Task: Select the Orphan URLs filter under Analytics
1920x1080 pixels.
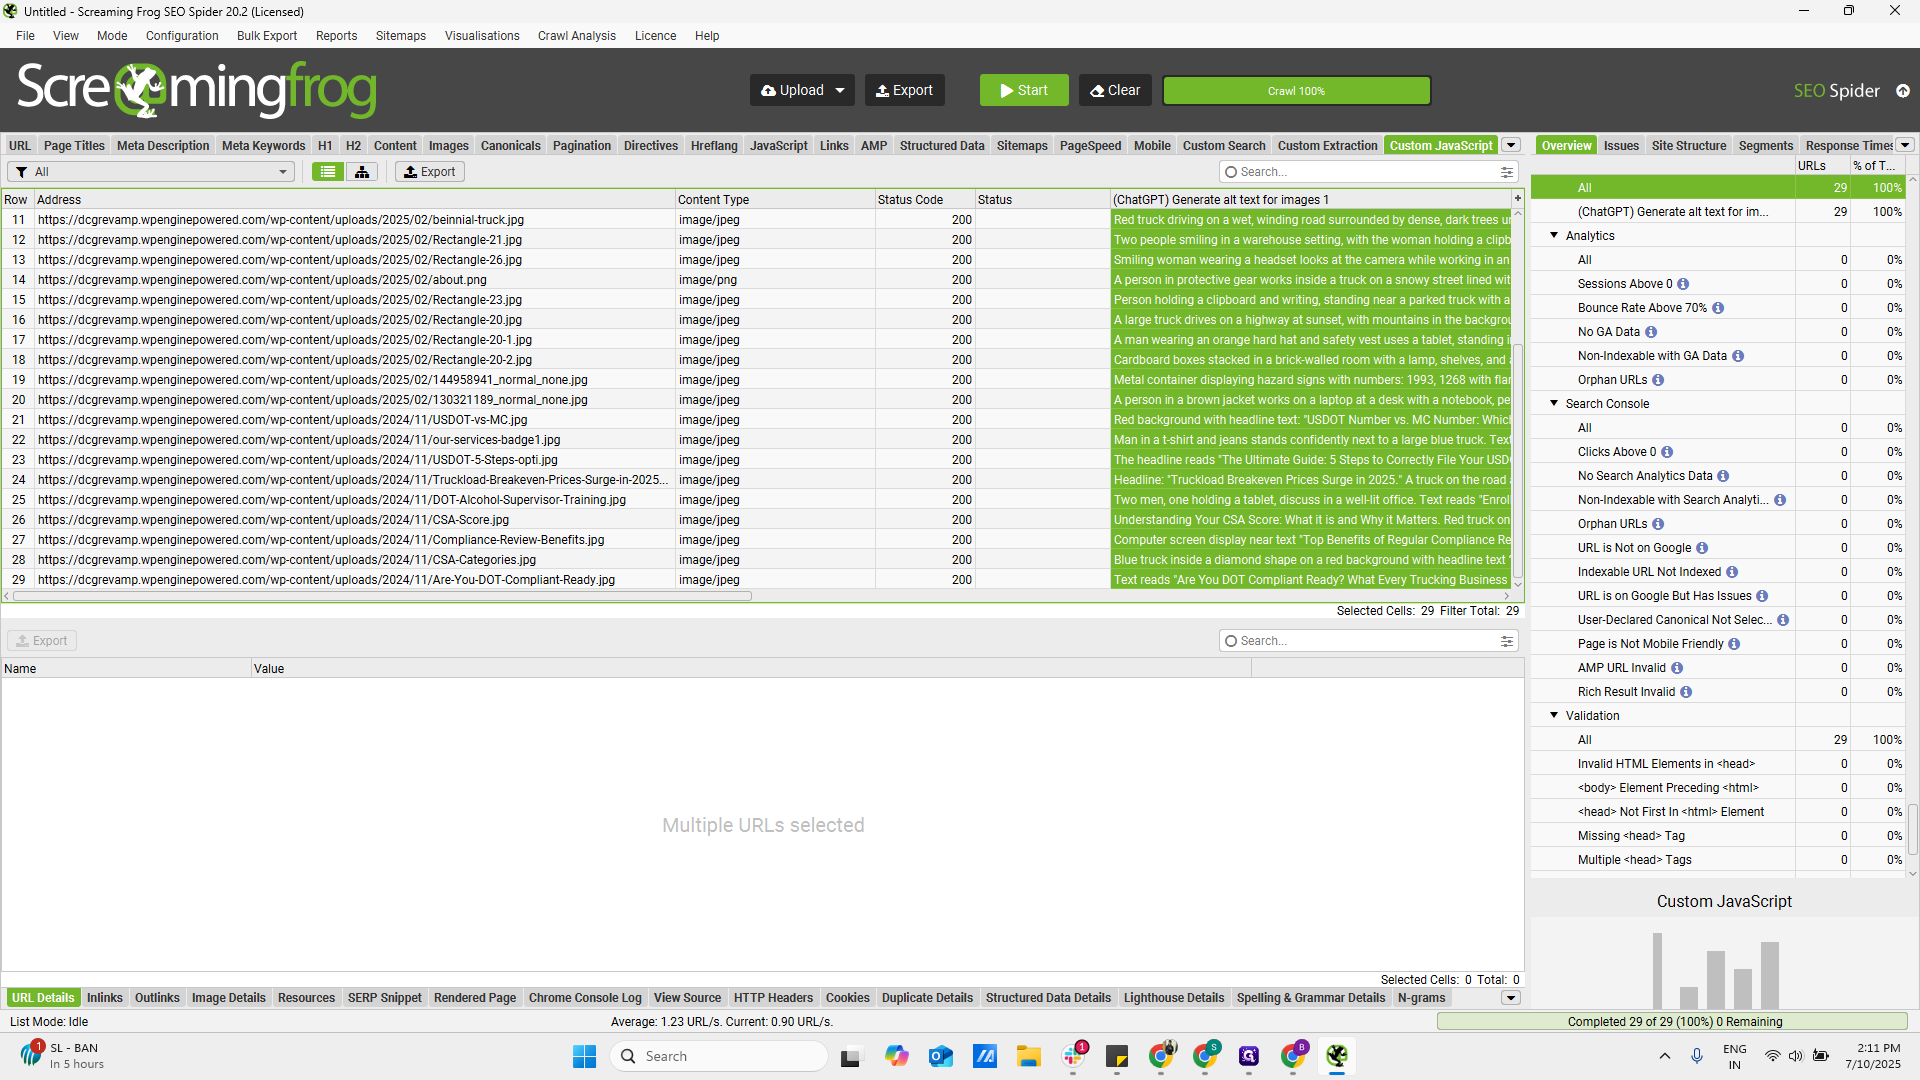Action: (x=1611, y=379)
